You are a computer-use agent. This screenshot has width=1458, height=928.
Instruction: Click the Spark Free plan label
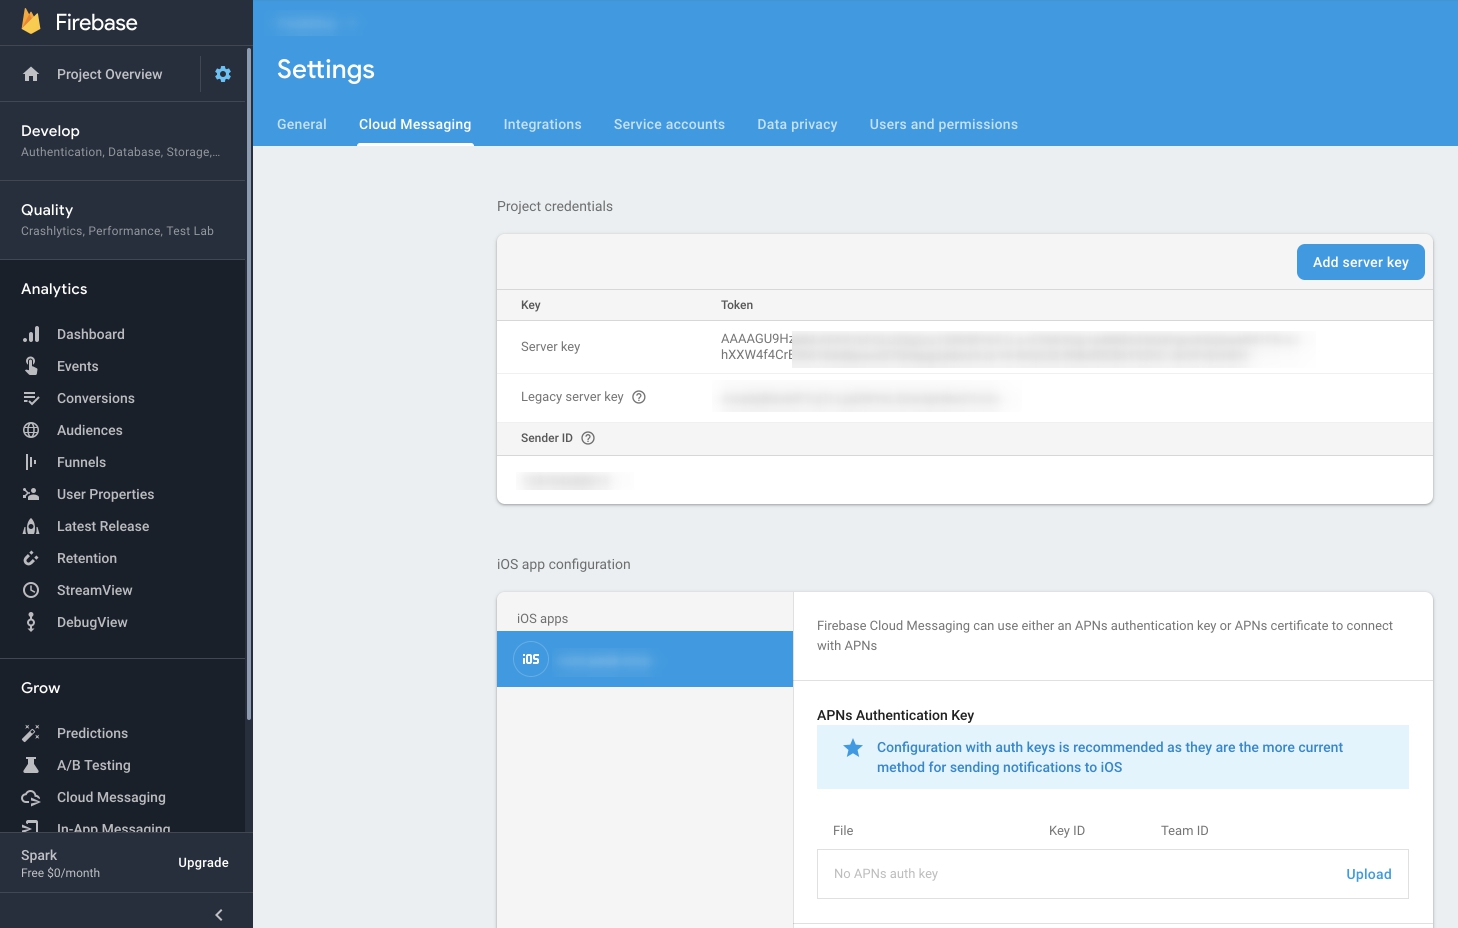click(x=60, y=863)
